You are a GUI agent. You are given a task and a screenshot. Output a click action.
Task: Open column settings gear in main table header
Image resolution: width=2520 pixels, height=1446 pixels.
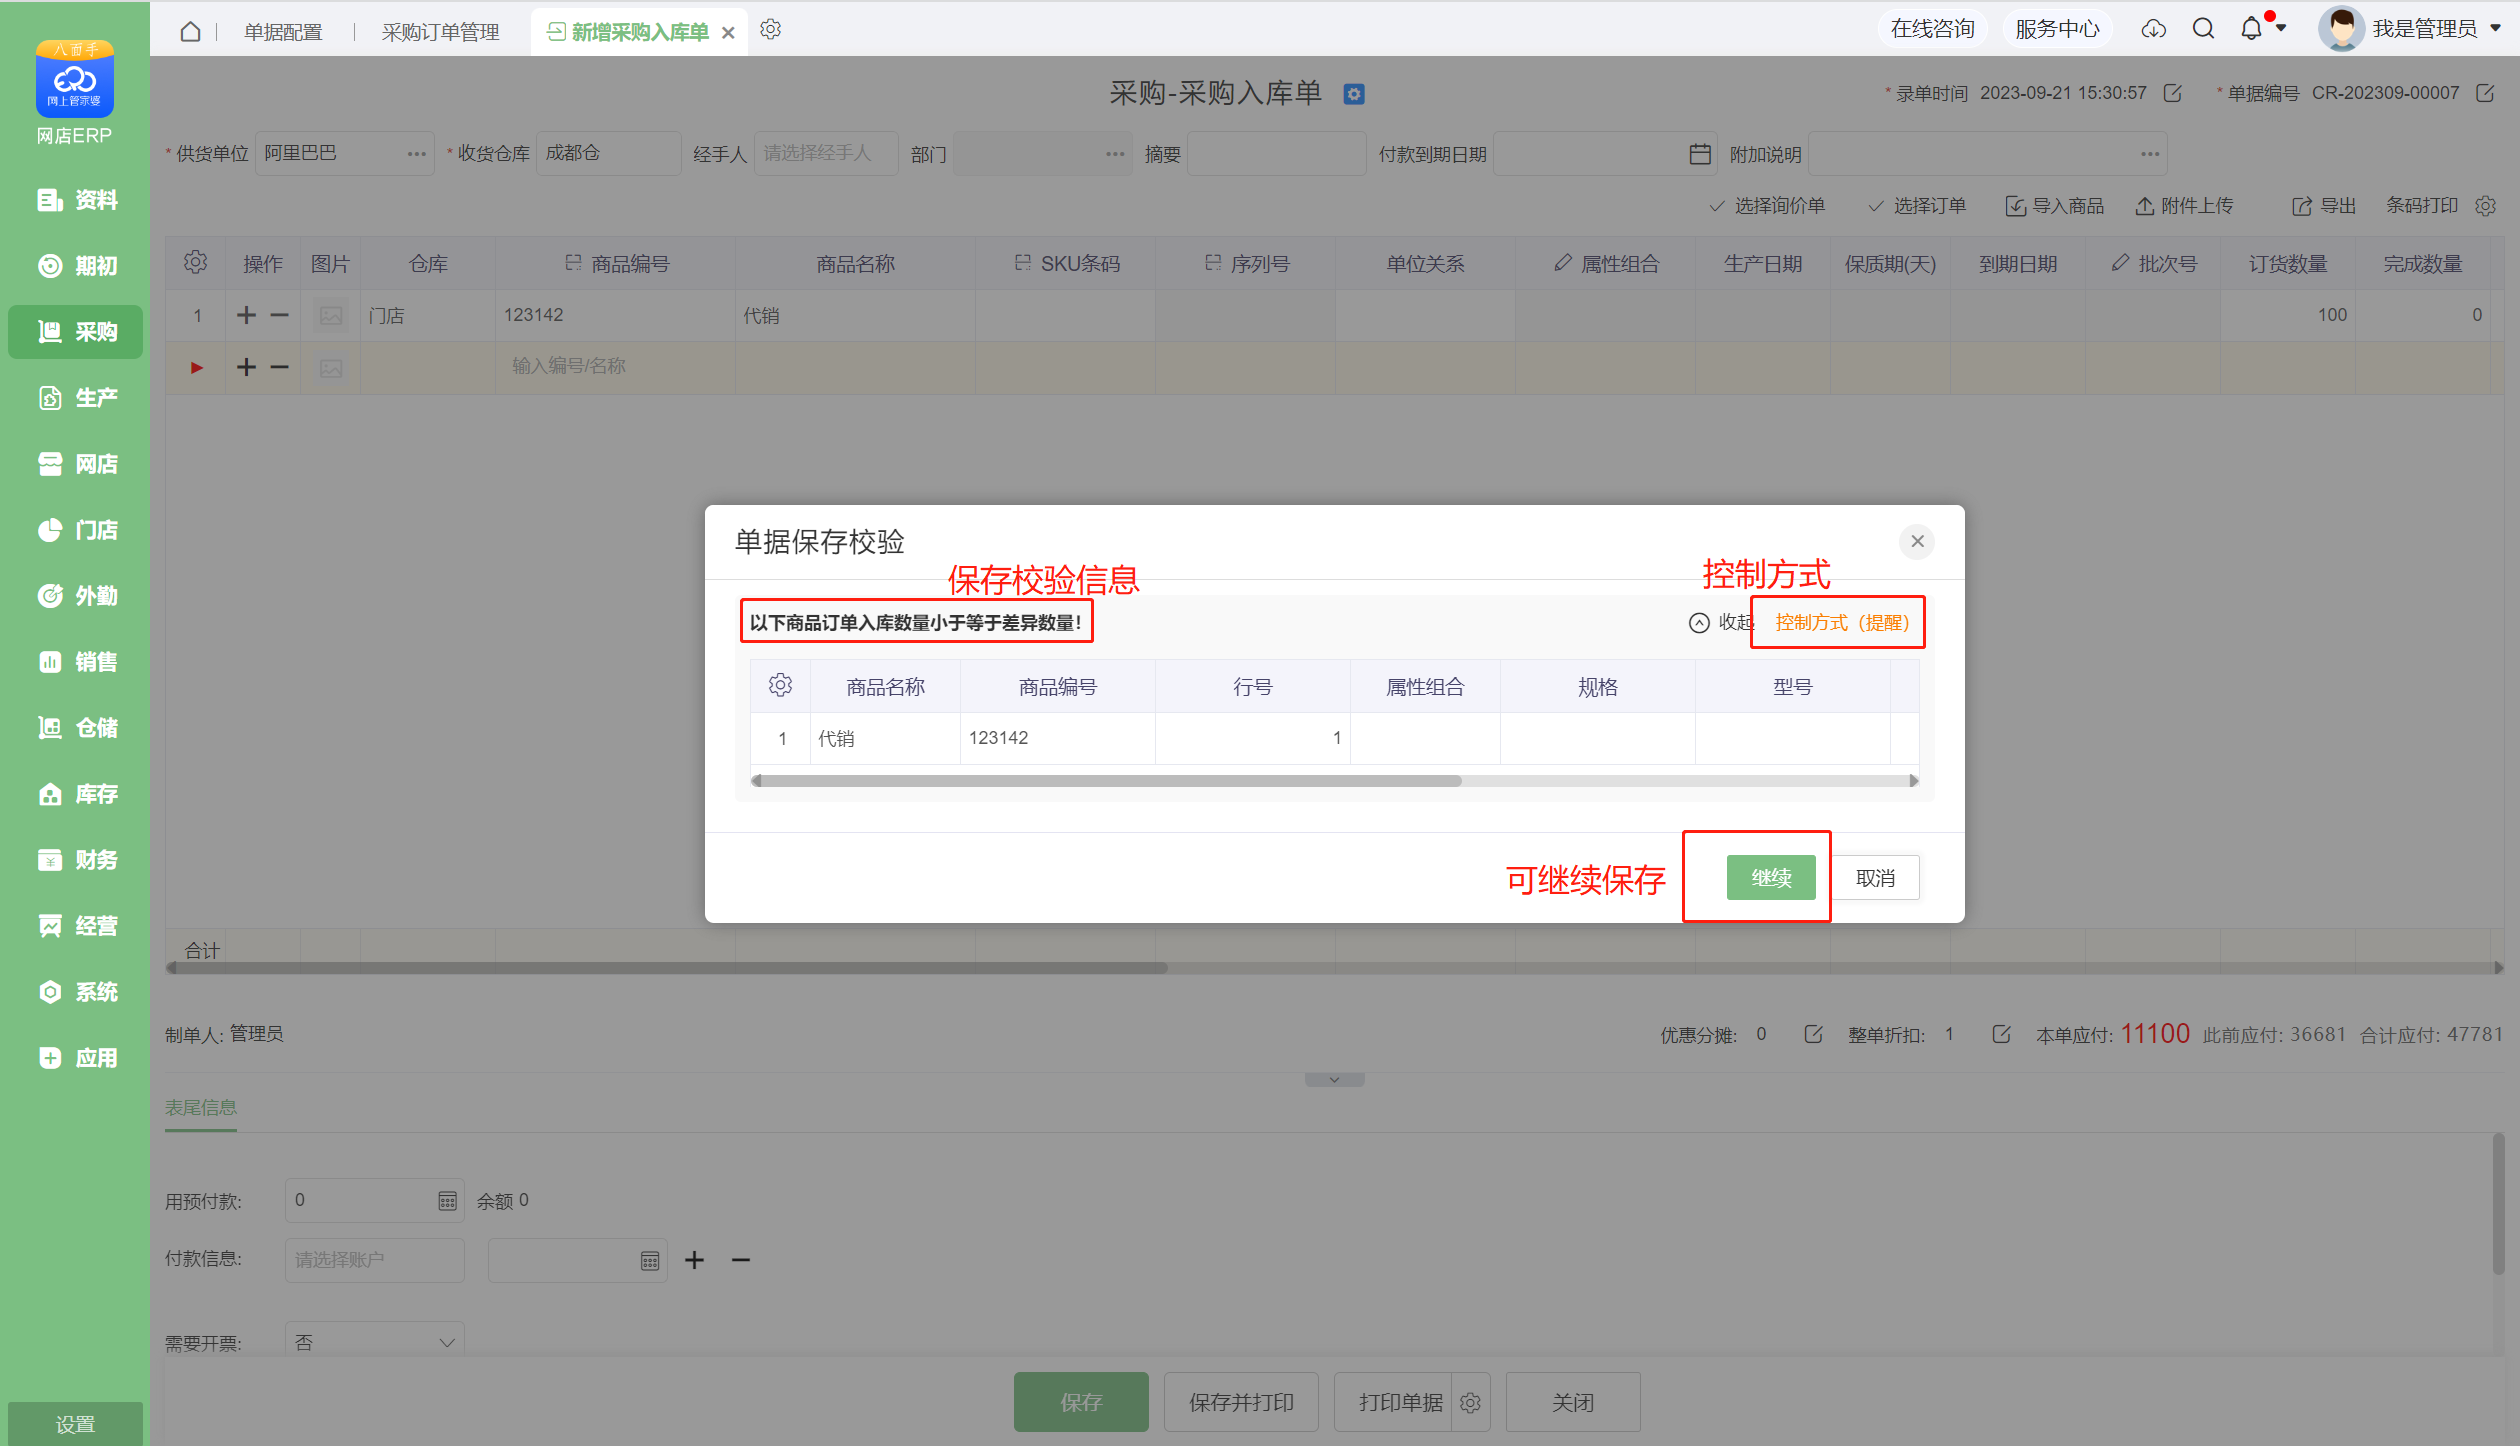[195, 263]
